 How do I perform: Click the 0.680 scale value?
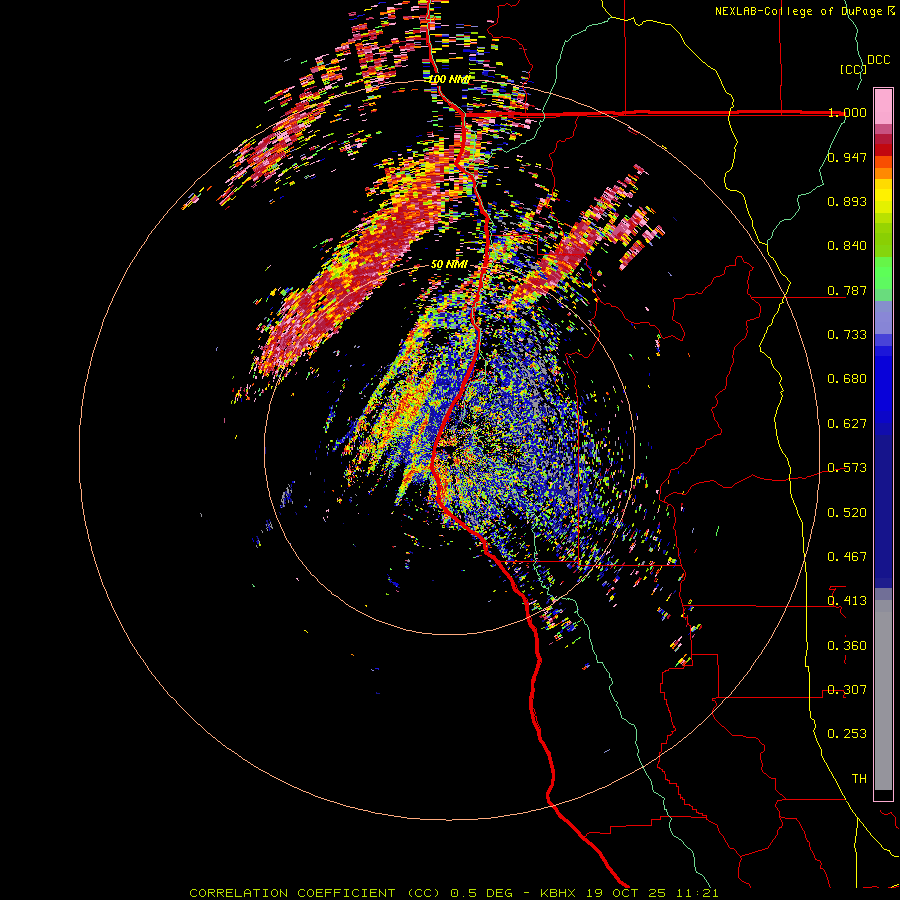tap(847, 378)
